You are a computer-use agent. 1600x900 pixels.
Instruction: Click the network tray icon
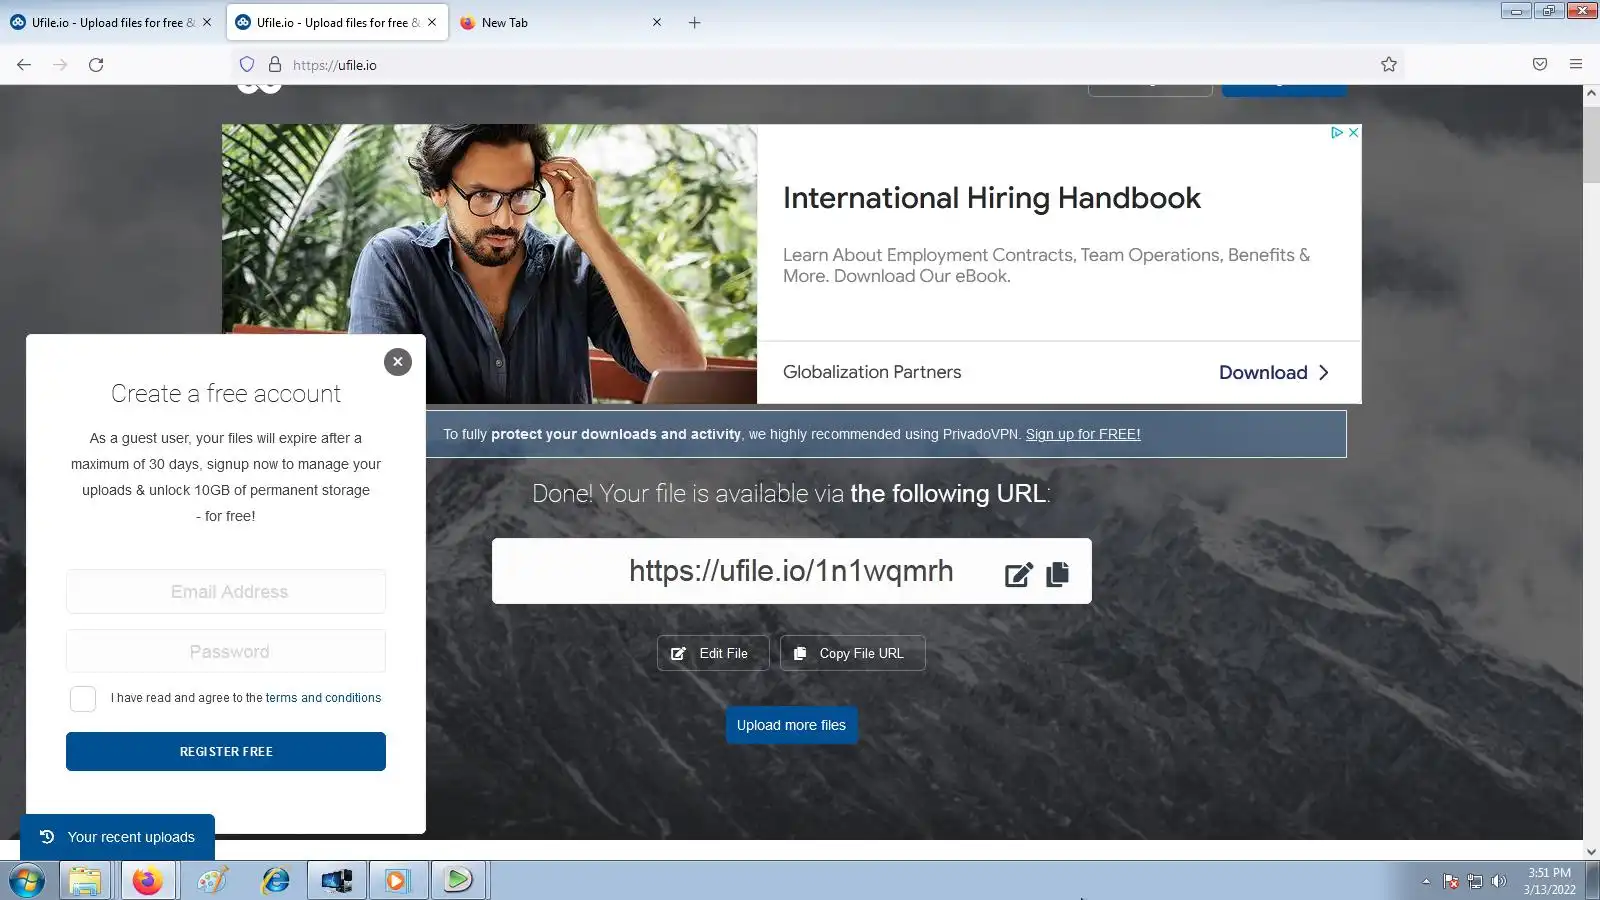1475,881
